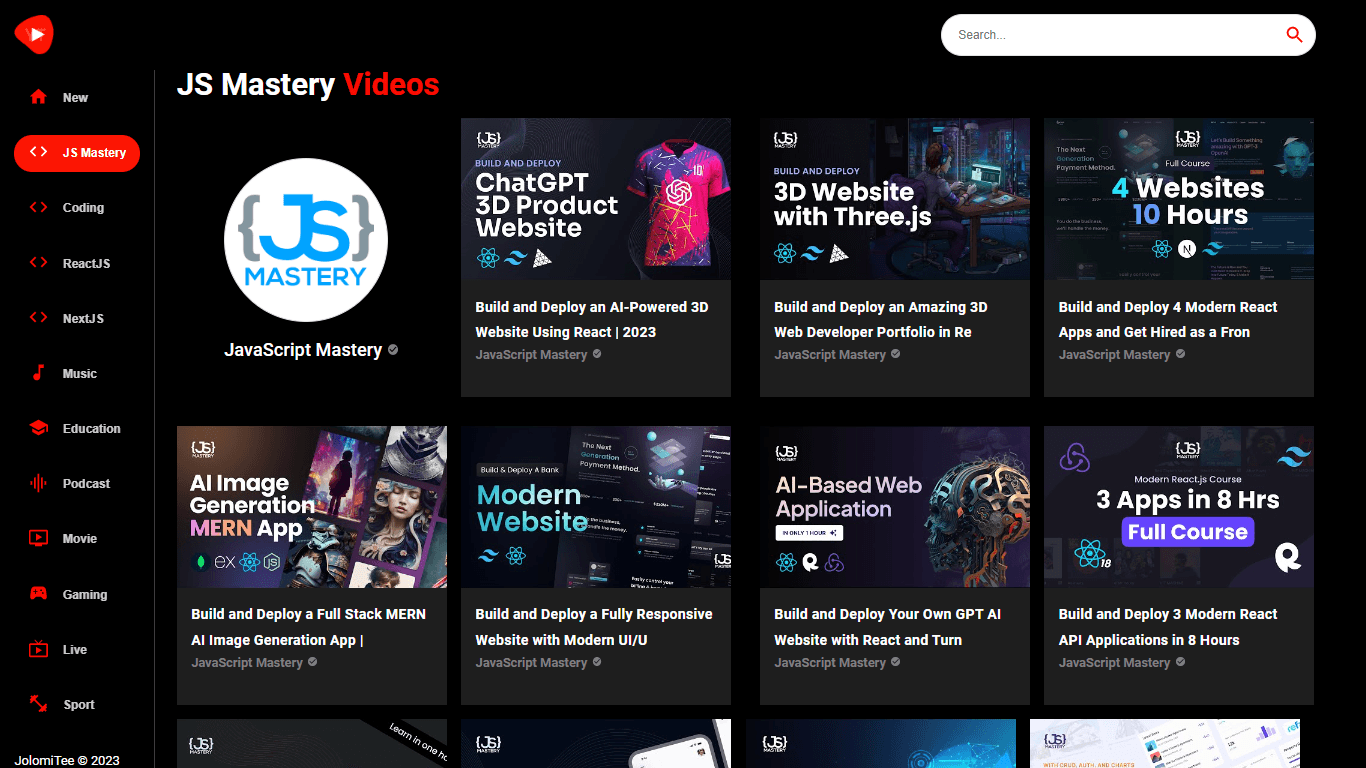Screen dimensions: 1366x768
Task: Click the code icon beside NextJS
Action: [39, 318]
